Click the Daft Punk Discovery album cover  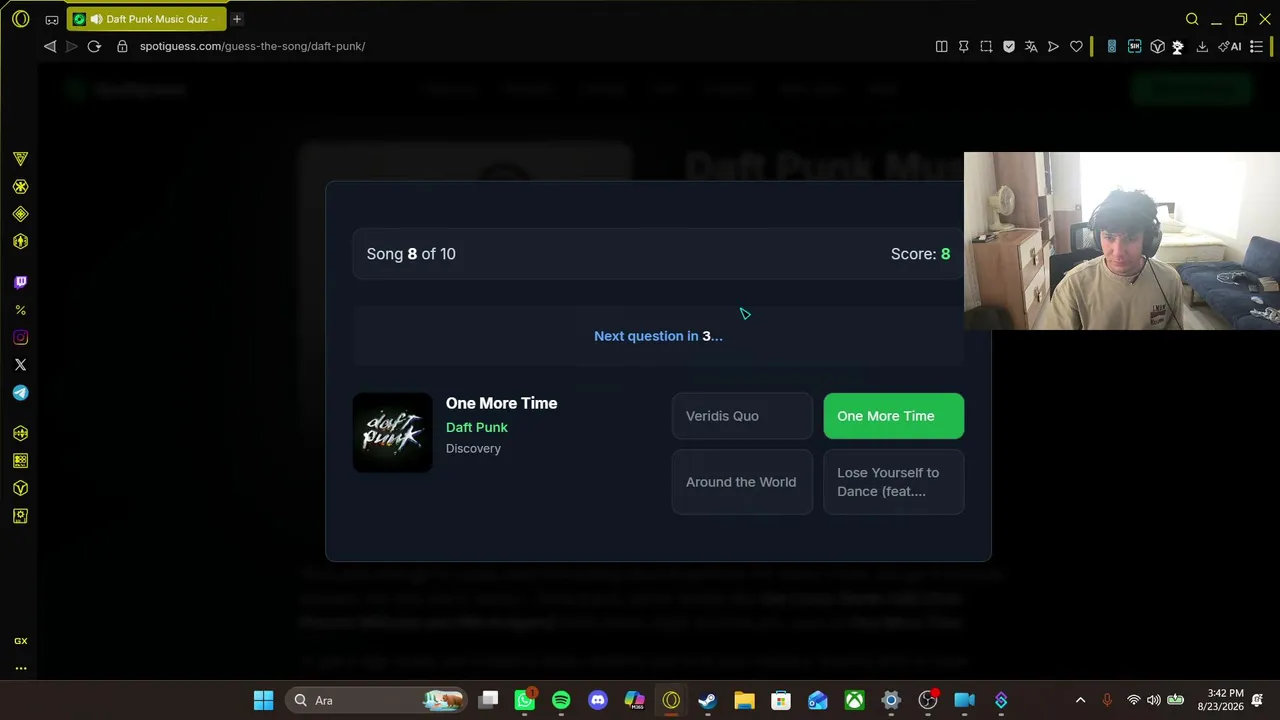(393, 432)
